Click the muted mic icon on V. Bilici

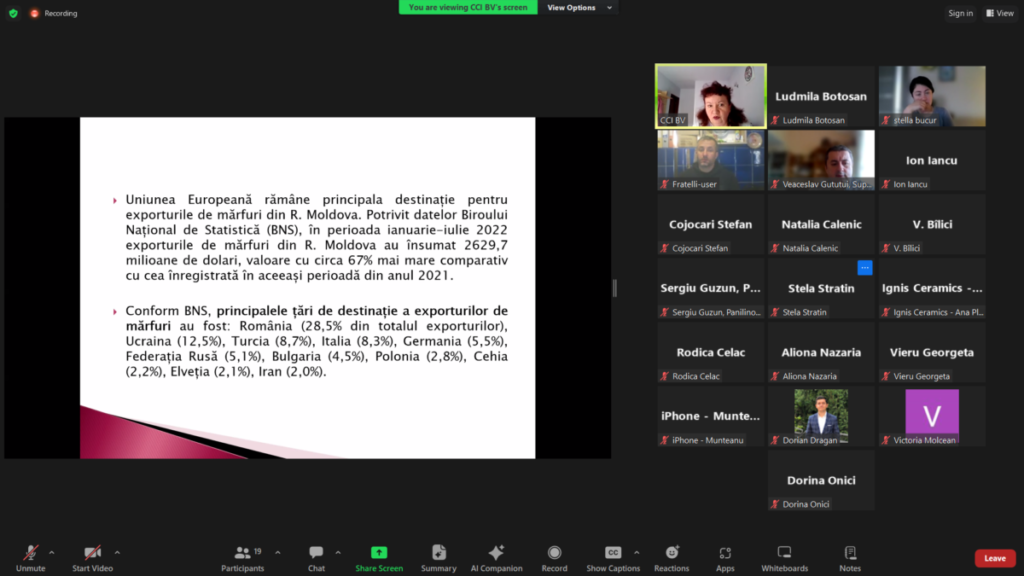[886, 248]
